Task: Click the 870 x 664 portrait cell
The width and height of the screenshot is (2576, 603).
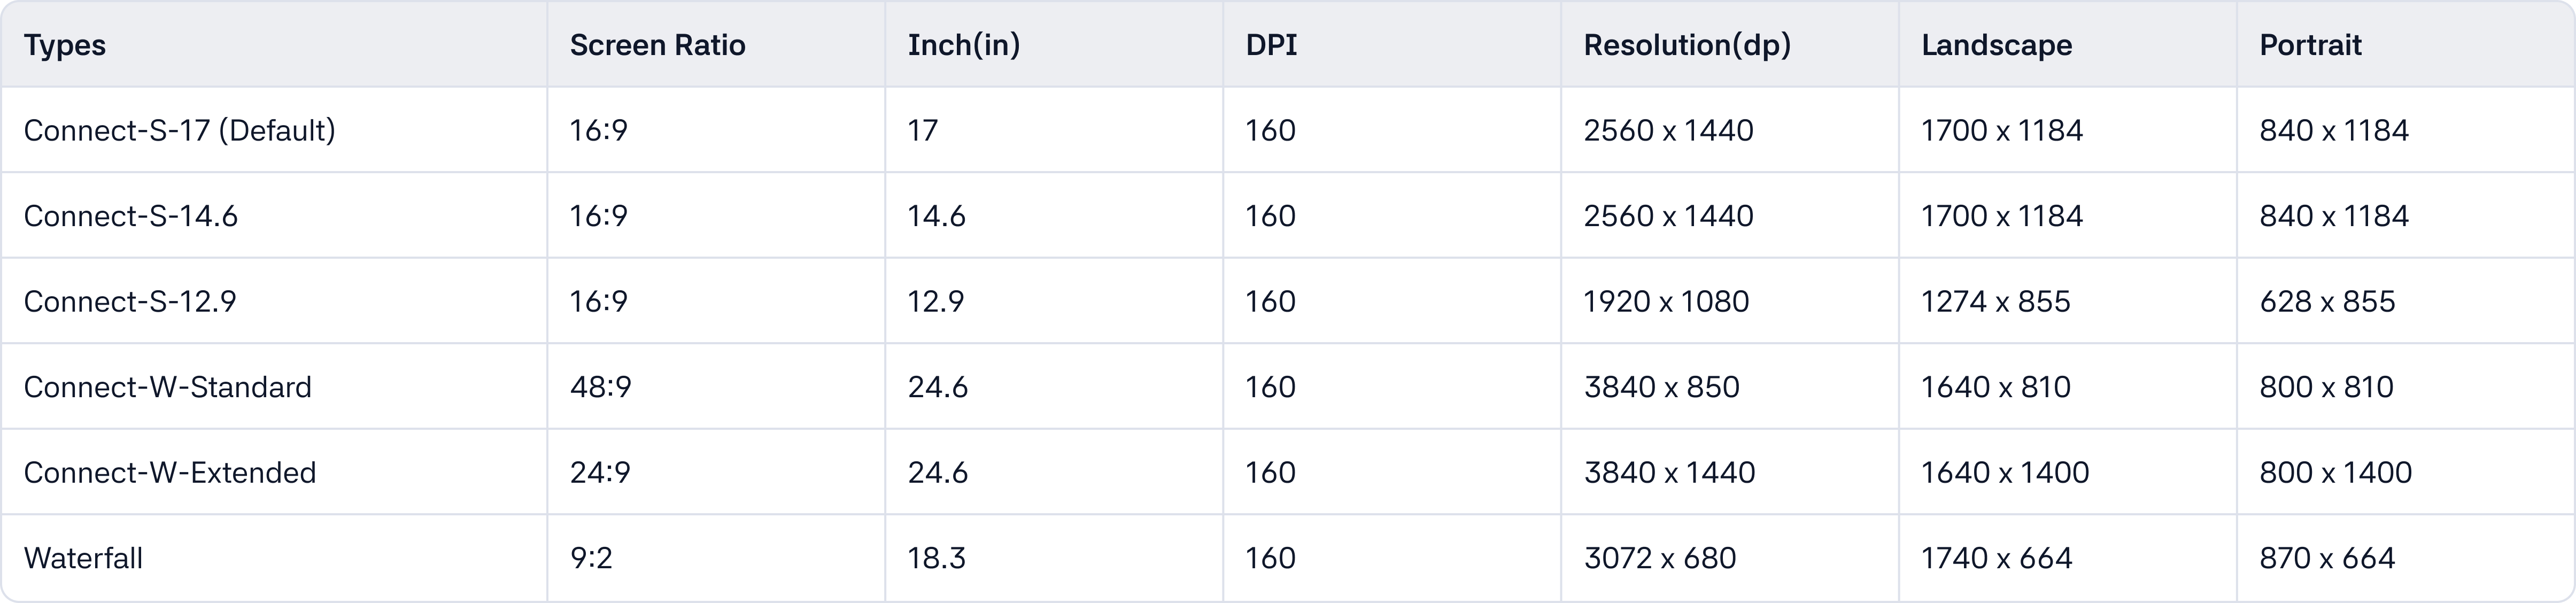Action: point(2327,558)
